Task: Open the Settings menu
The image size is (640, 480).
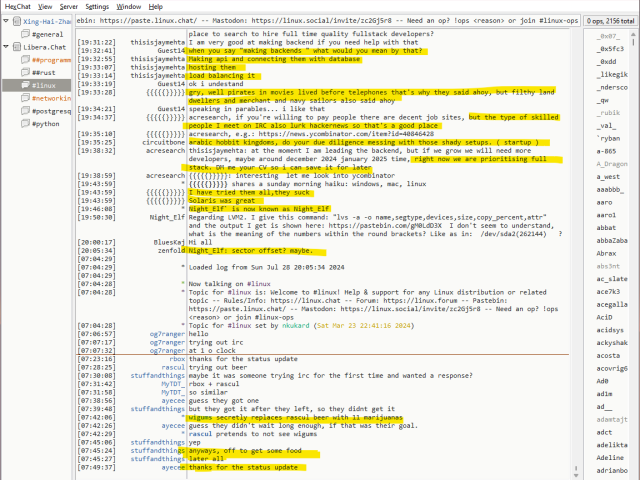Action: pos(98,6)
